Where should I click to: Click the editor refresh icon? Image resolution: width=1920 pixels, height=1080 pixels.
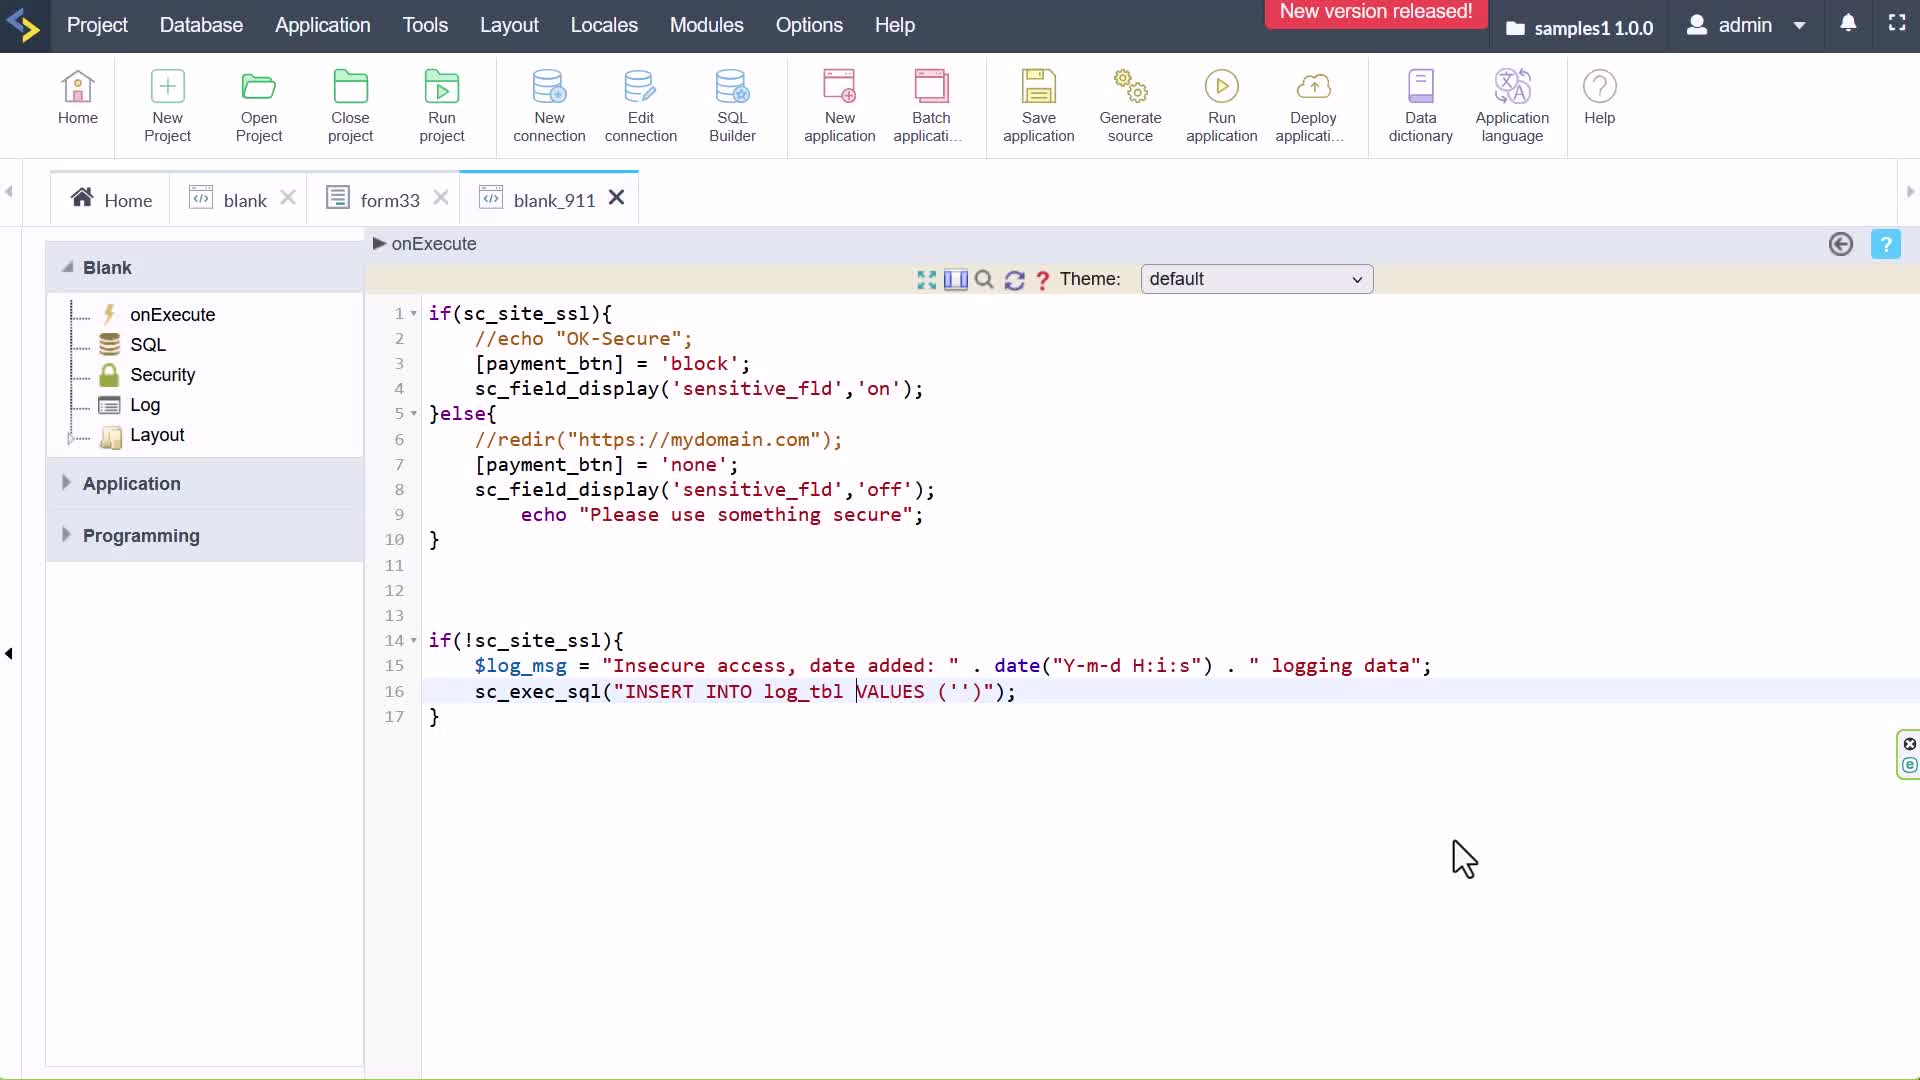(x=1014, y=280)
